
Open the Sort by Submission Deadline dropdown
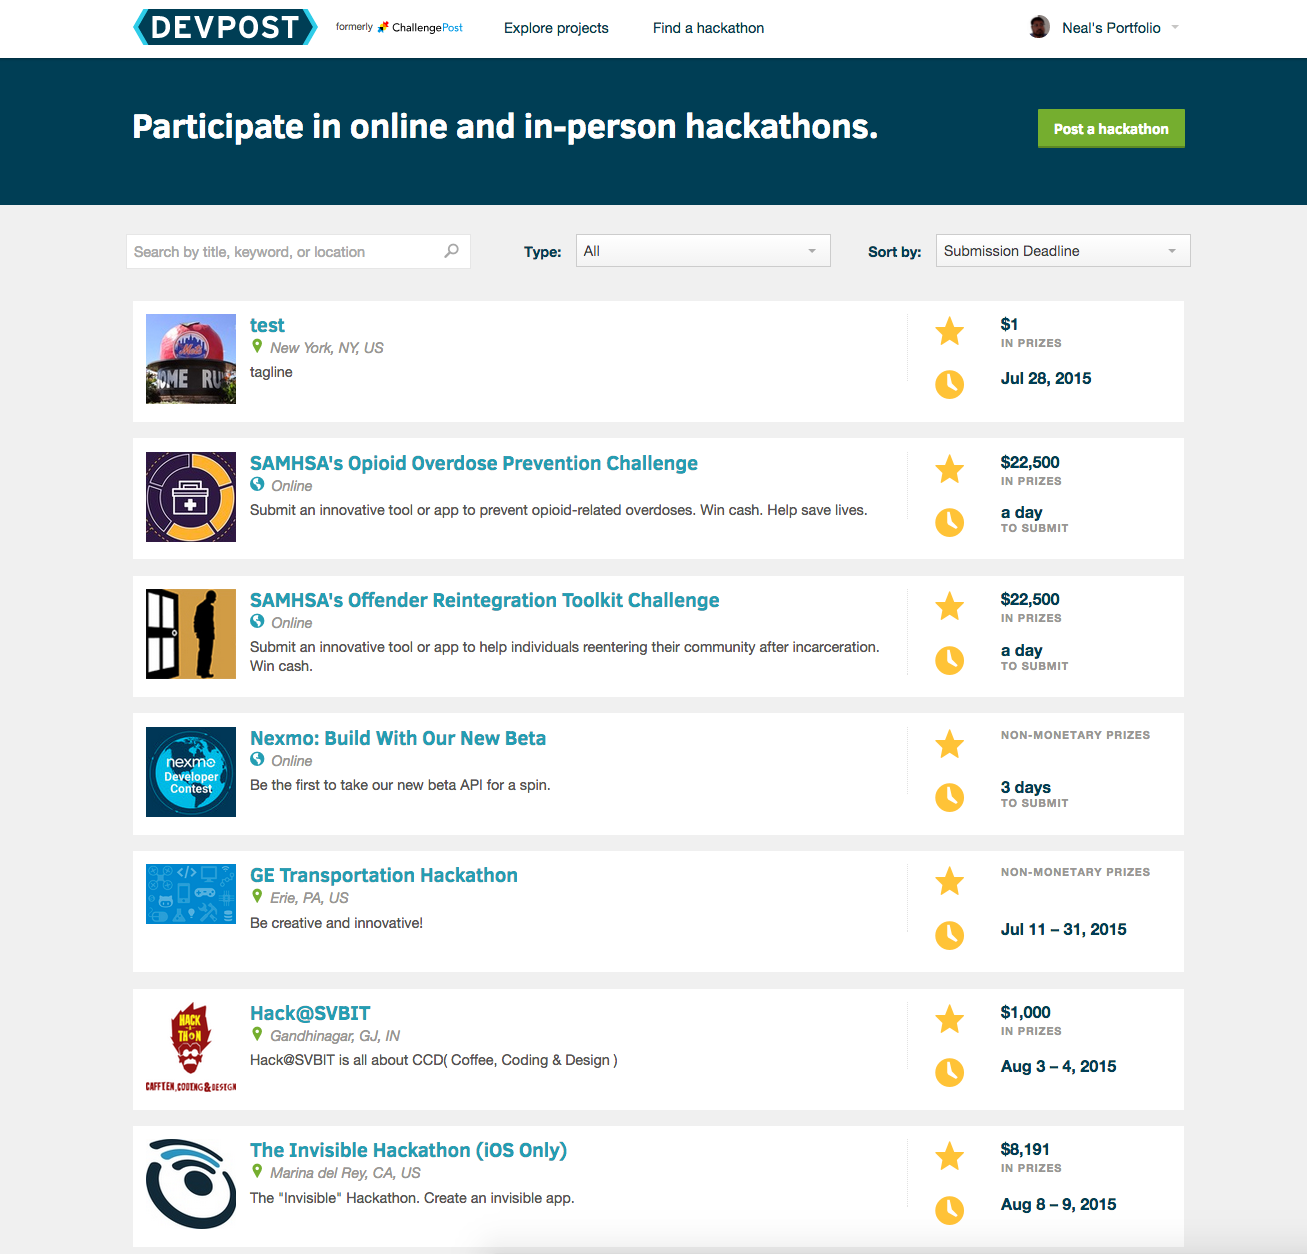click(1063, 251)
